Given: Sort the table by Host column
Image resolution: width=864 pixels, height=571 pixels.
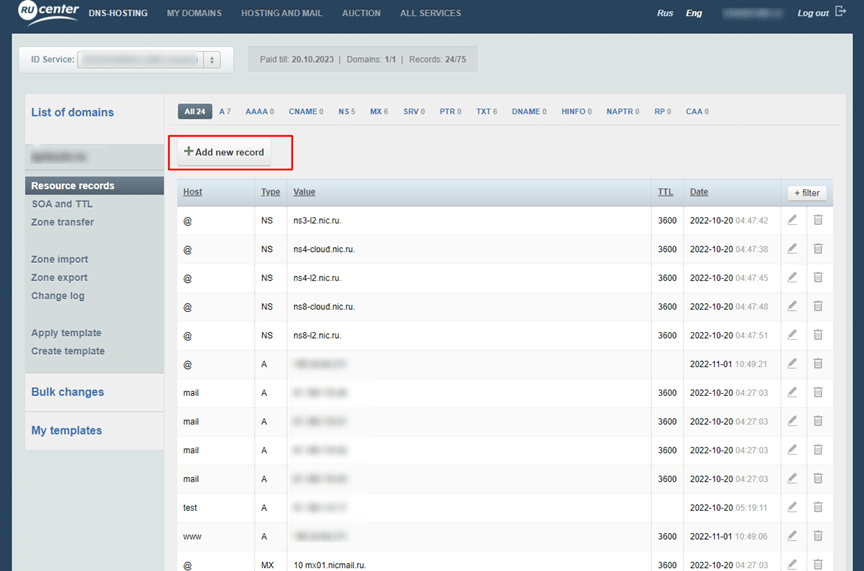Looking at the screenshot, I should pyautogui.click(x=192, y=192).
